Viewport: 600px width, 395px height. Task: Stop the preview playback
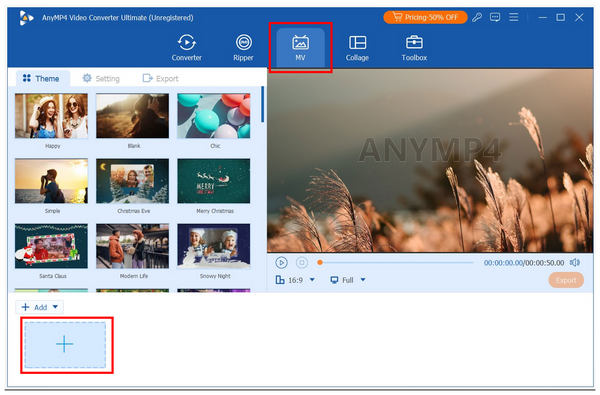tap(302, 263)
